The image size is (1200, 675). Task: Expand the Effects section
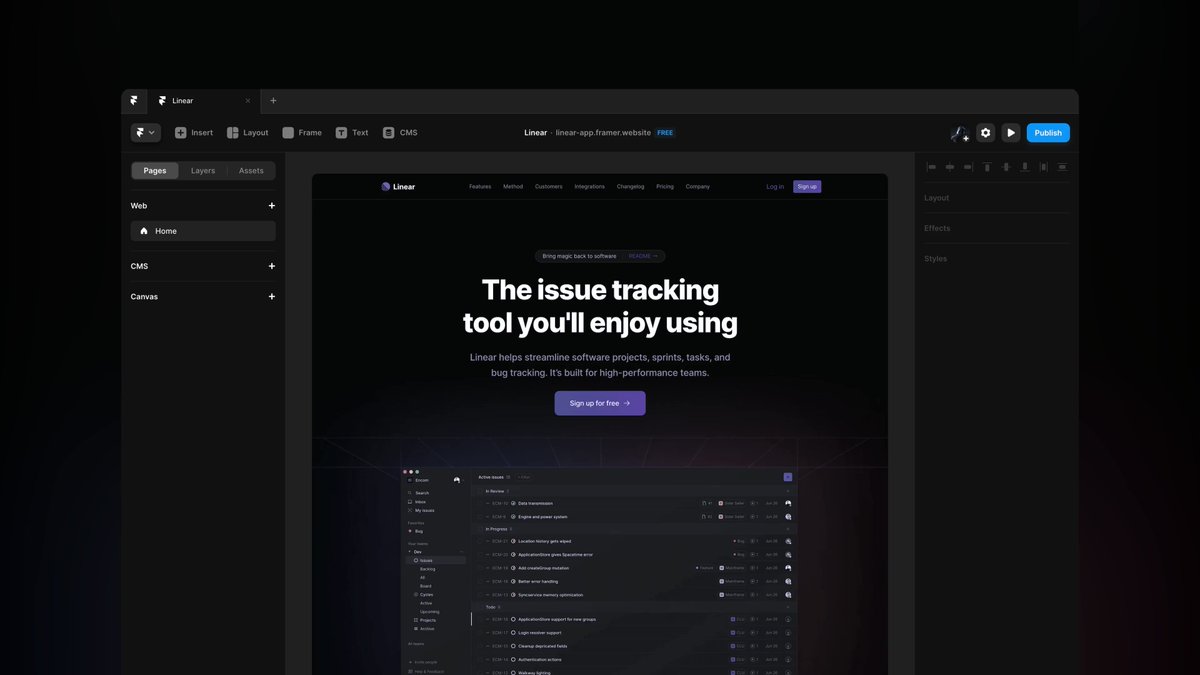pyautogui.click(x=937, y=228)
